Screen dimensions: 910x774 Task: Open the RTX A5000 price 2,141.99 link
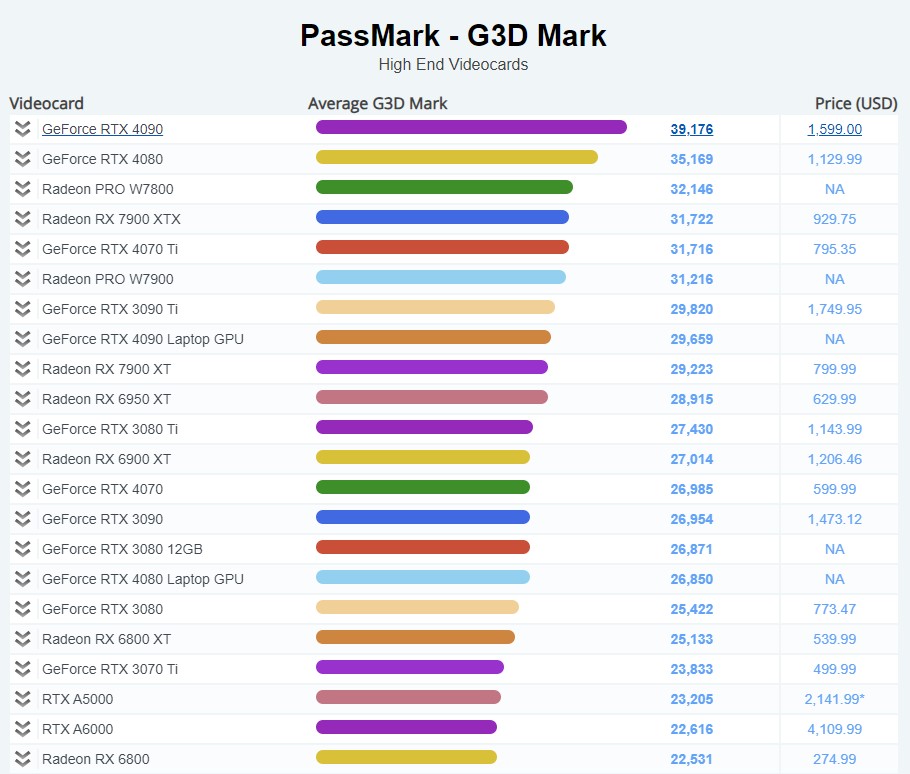pyautogui.click(x=834, y=699)
